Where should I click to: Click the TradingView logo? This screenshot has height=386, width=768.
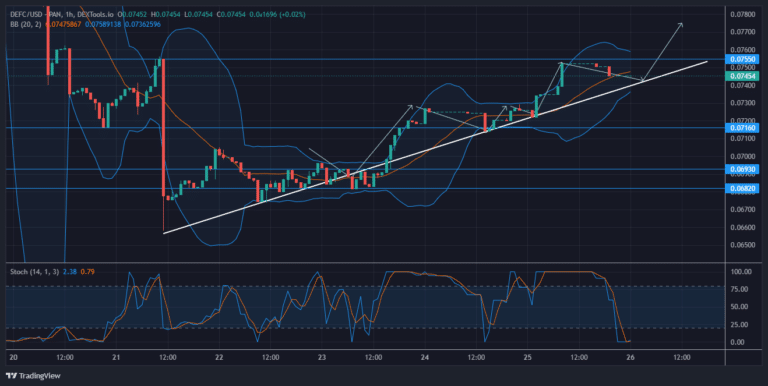point(33,376)
